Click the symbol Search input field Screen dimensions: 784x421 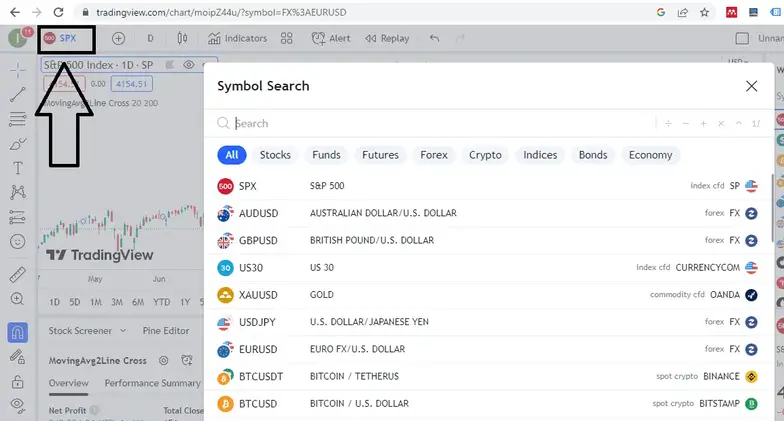coord(440,123)
